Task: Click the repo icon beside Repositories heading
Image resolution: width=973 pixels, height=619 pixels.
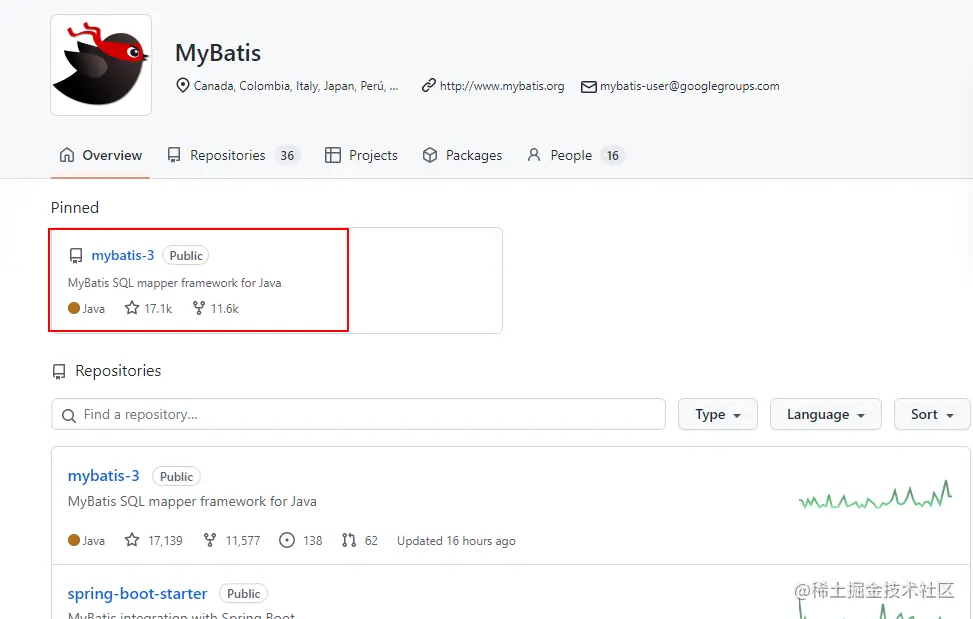Action: coord(59,372)
